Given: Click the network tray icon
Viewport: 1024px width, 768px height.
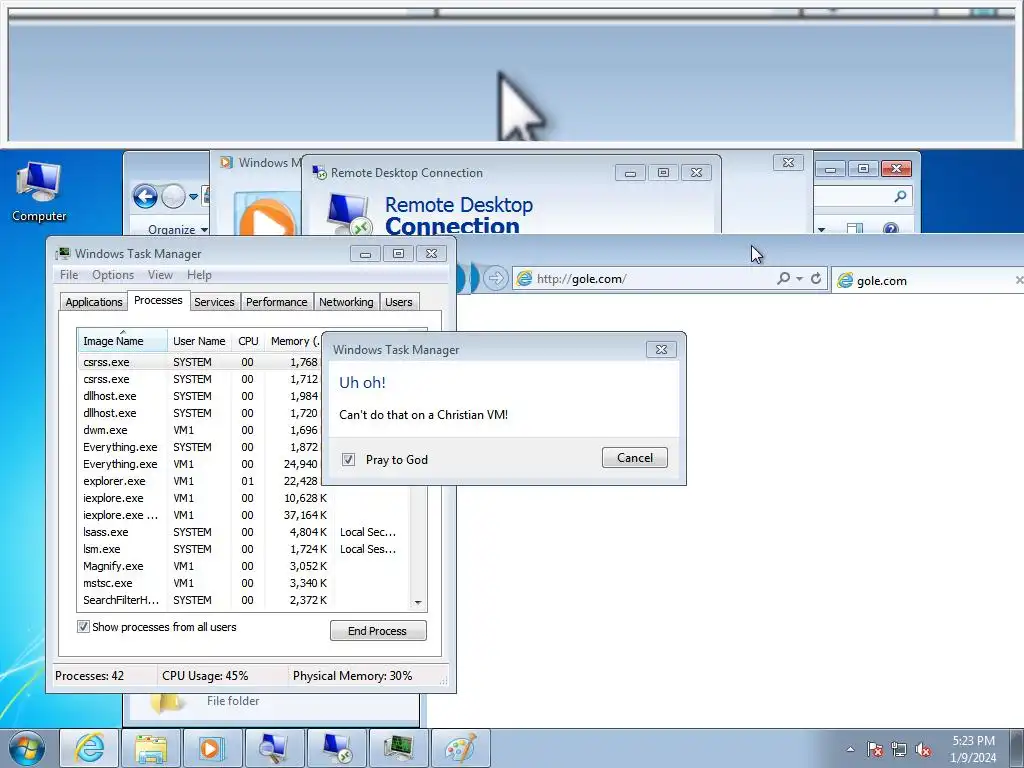Looking at the screenshot, I should tap(899, 749).
